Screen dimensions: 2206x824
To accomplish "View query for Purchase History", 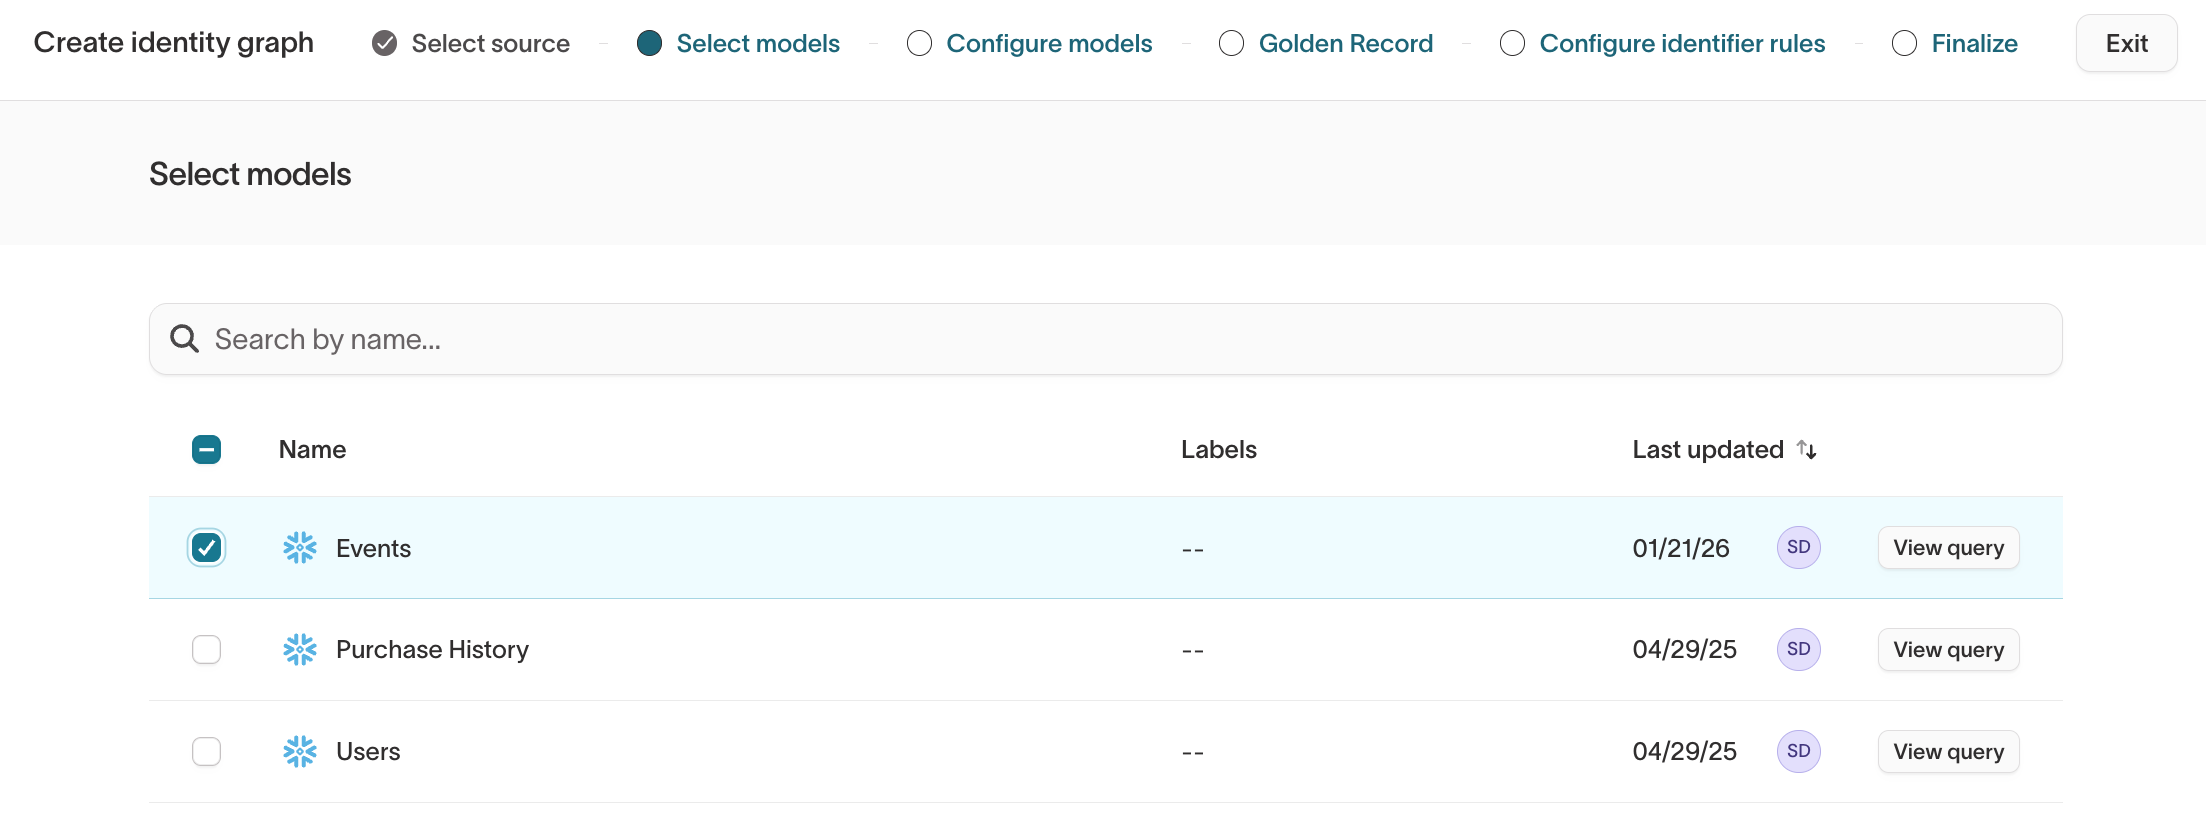I will click(x=1948, y=650).
